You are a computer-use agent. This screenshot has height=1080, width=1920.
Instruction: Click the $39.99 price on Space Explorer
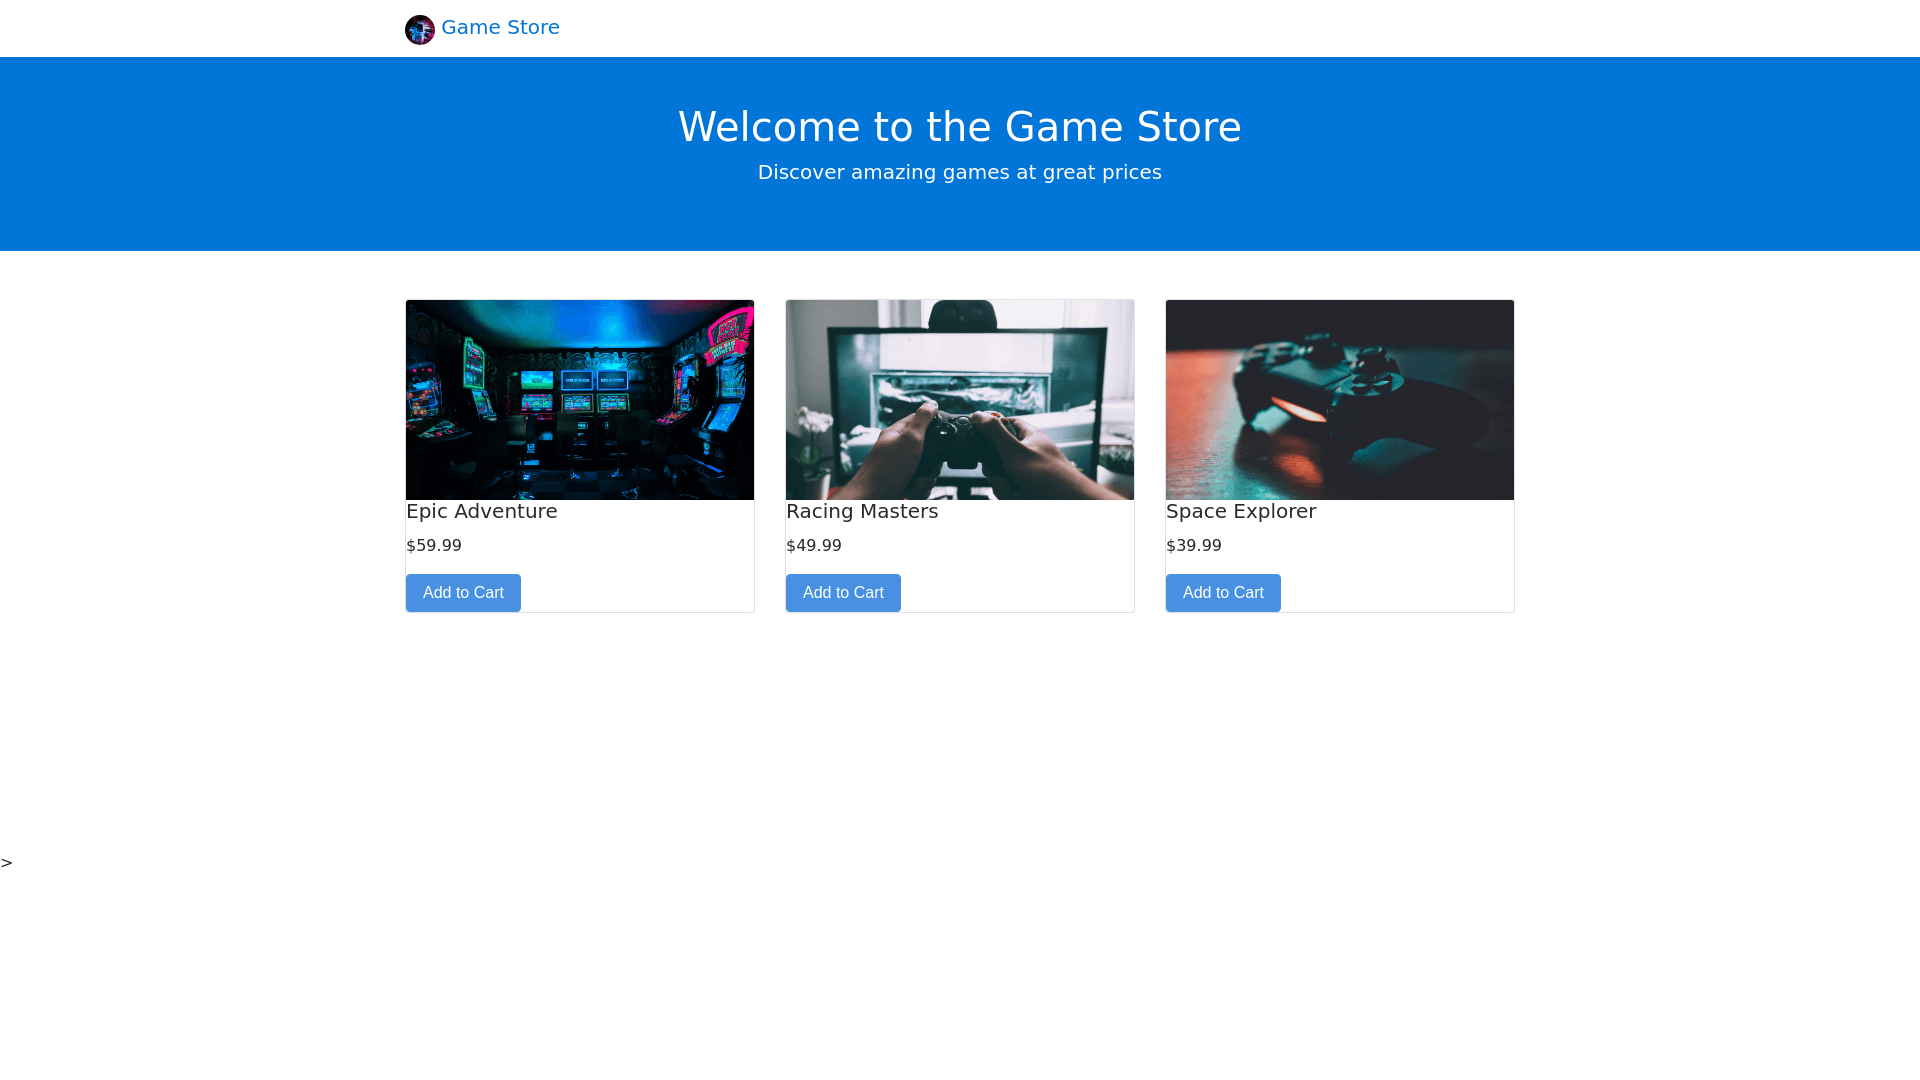[x=1193, y=545]
